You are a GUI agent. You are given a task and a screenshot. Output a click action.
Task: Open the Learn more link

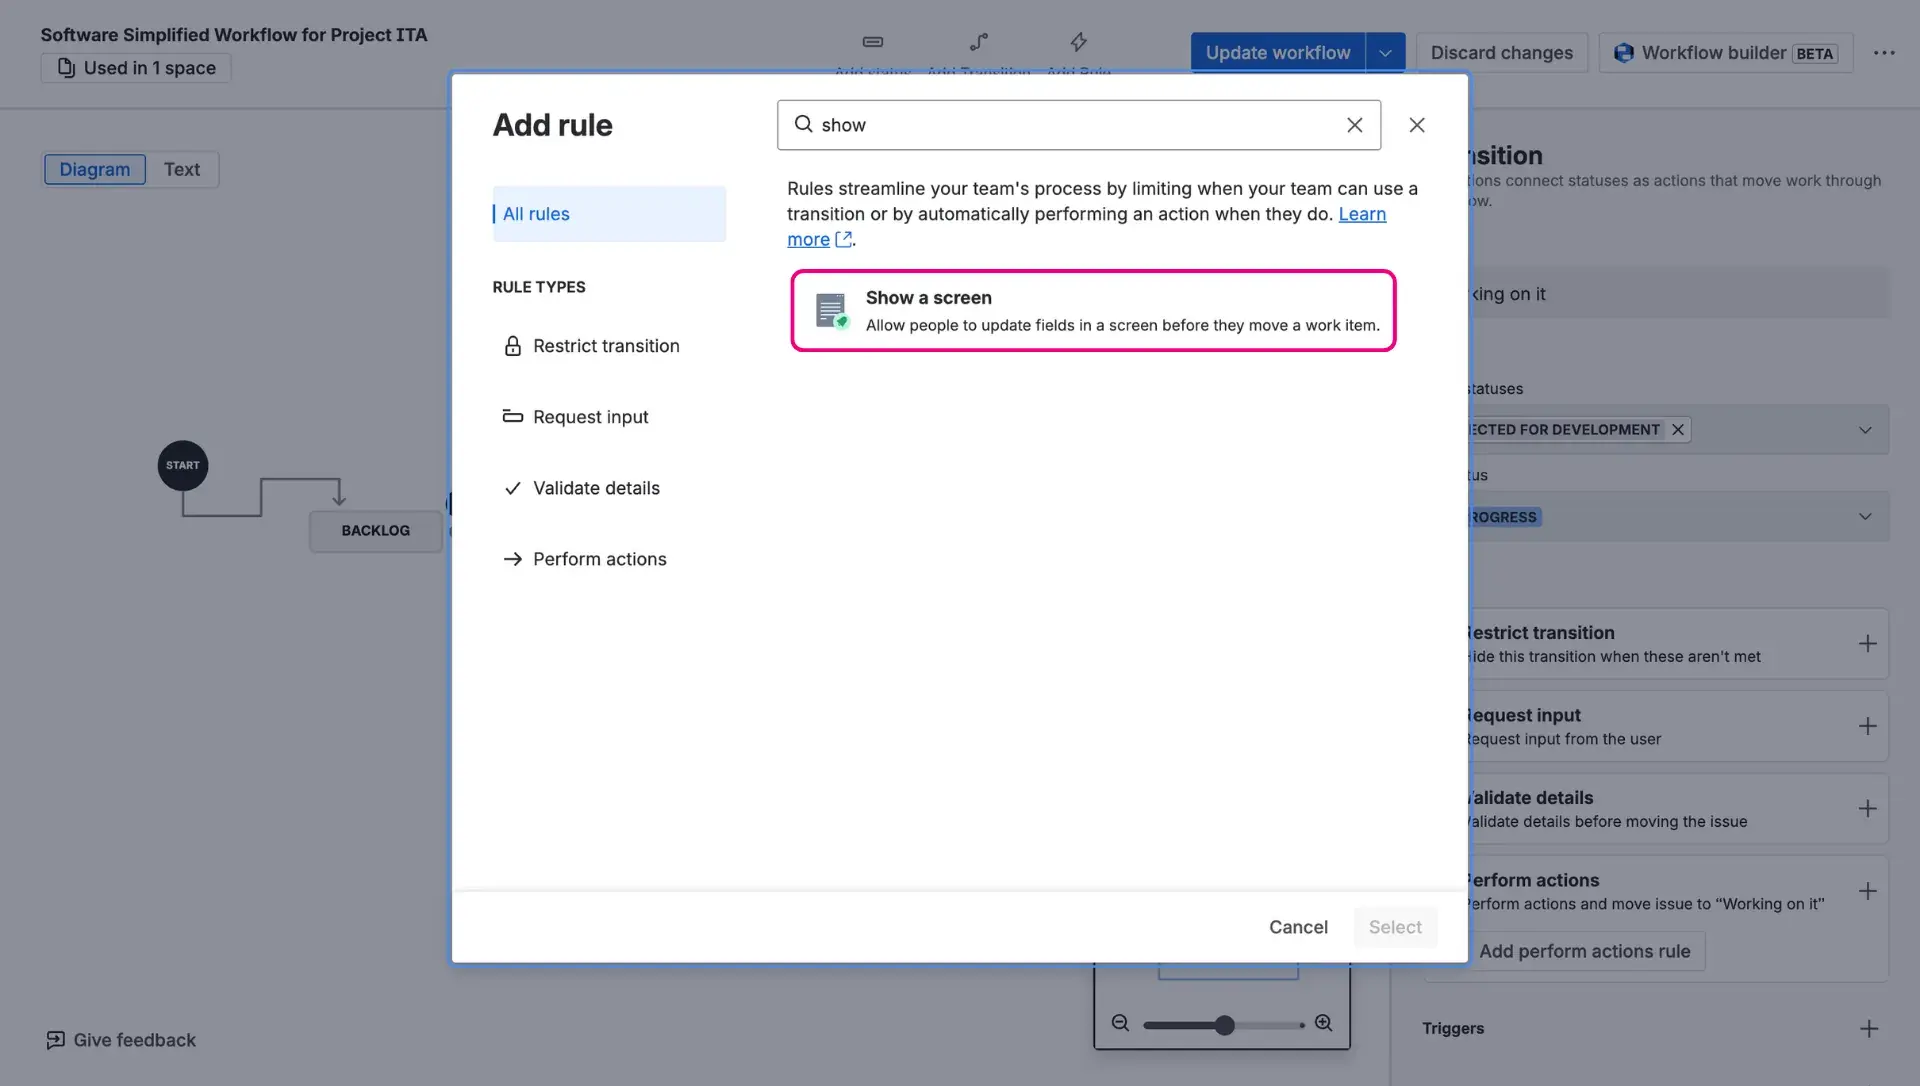point(1362,214)
